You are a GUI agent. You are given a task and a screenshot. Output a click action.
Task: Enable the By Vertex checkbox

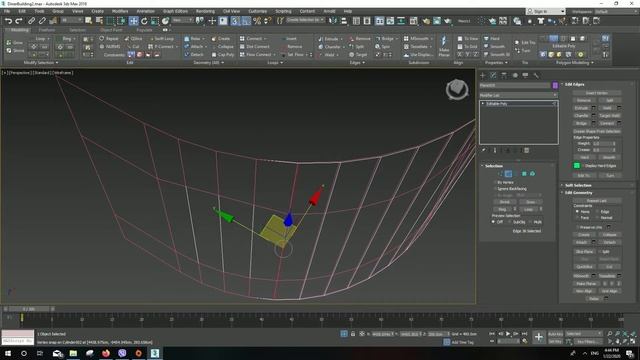tap(496, 182)
